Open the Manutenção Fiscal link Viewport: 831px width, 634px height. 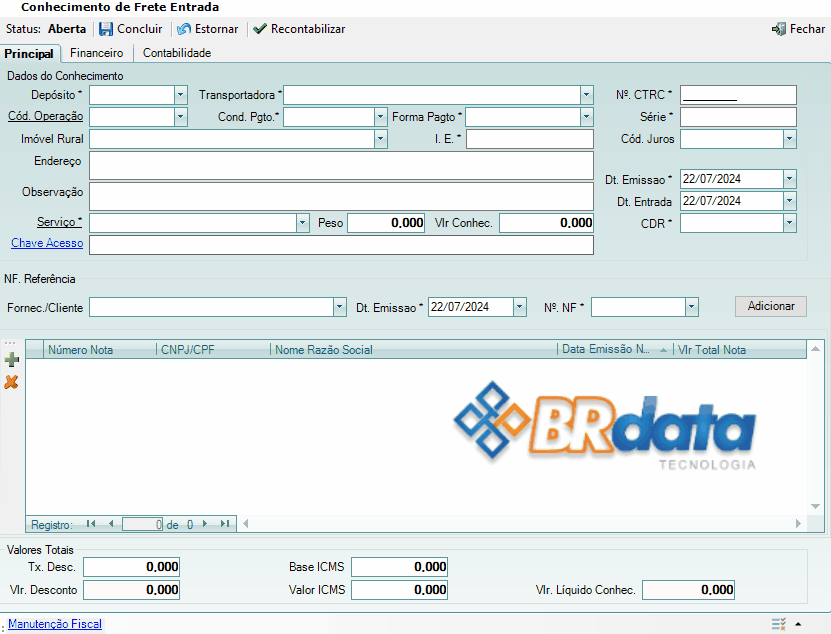(55, 624)
